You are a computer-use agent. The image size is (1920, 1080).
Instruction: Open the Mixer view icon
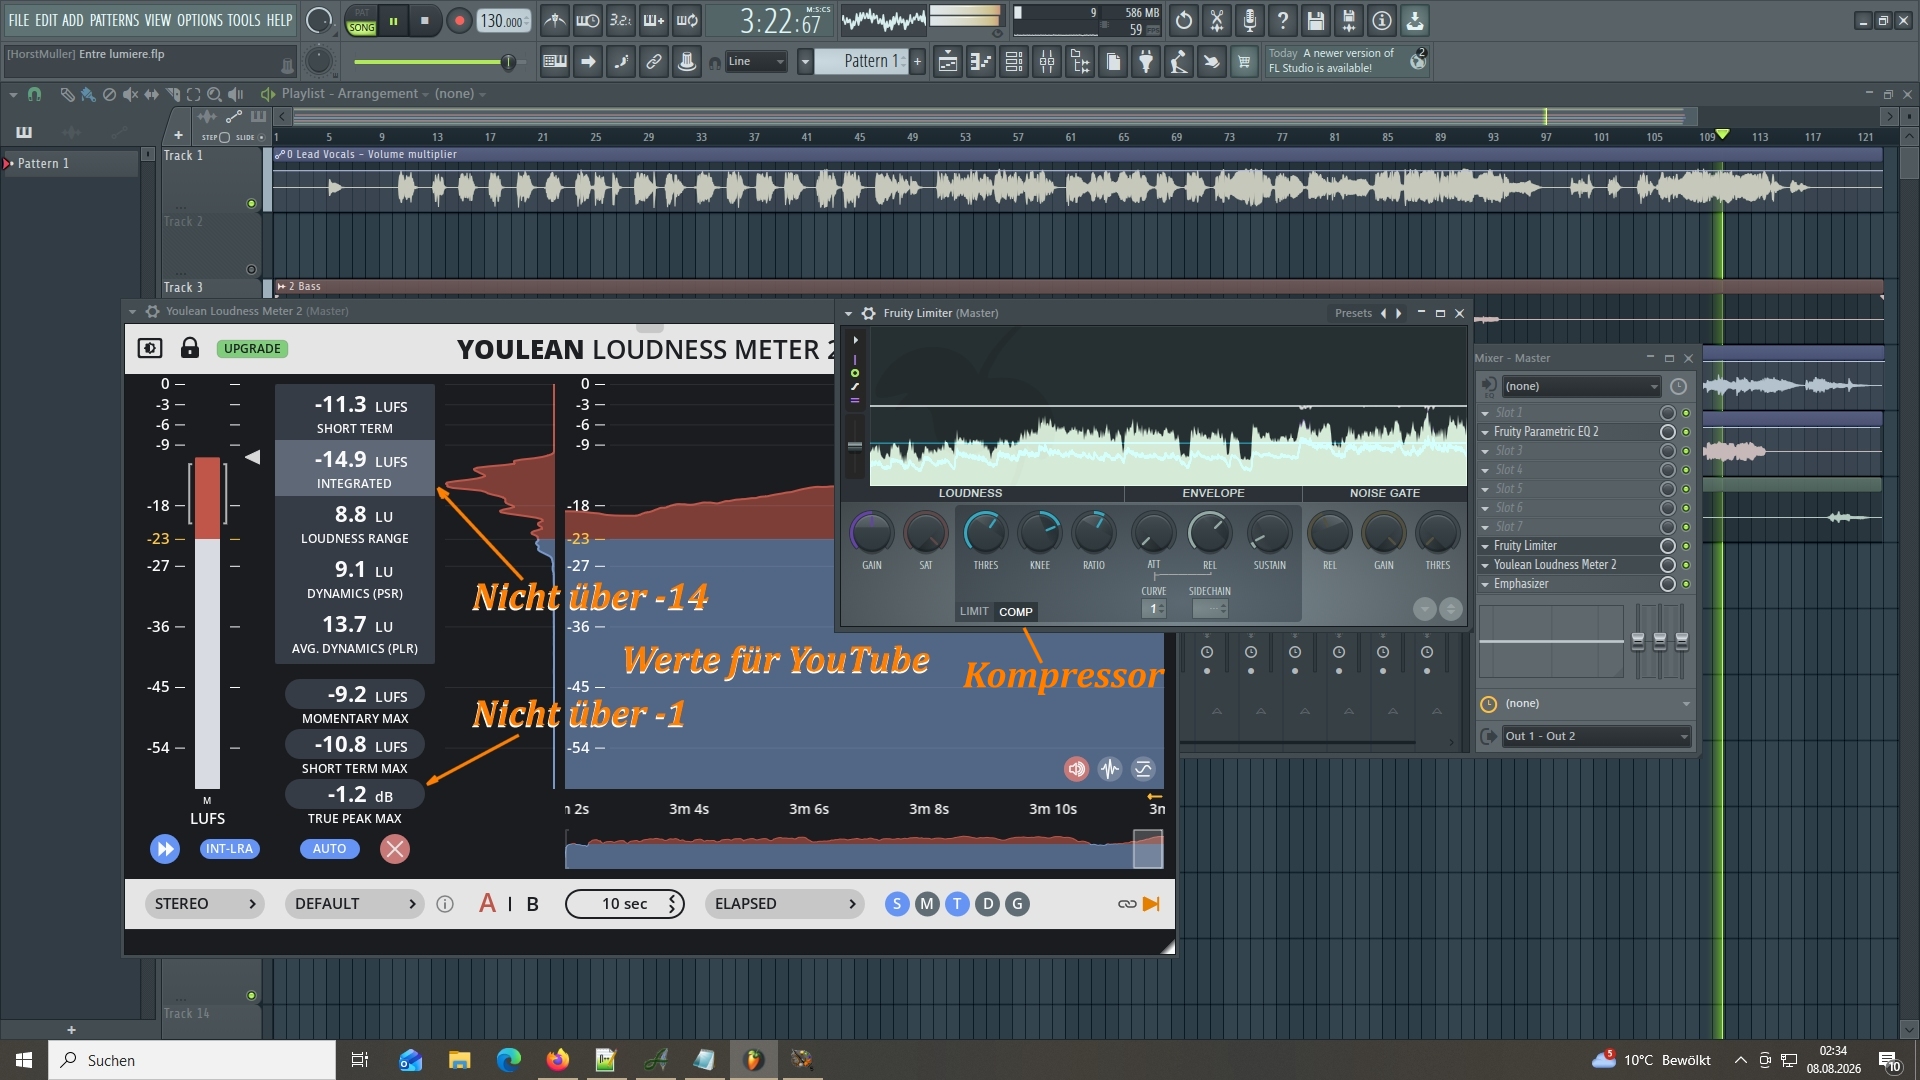coord(1047,62)
